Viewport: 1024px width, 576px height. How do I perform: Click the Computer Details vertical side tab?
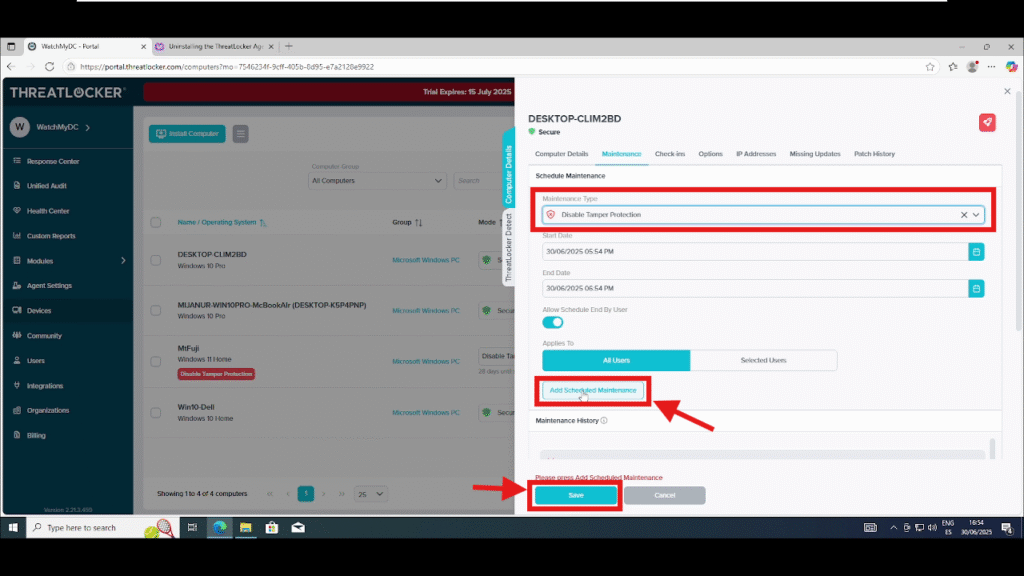508,168
